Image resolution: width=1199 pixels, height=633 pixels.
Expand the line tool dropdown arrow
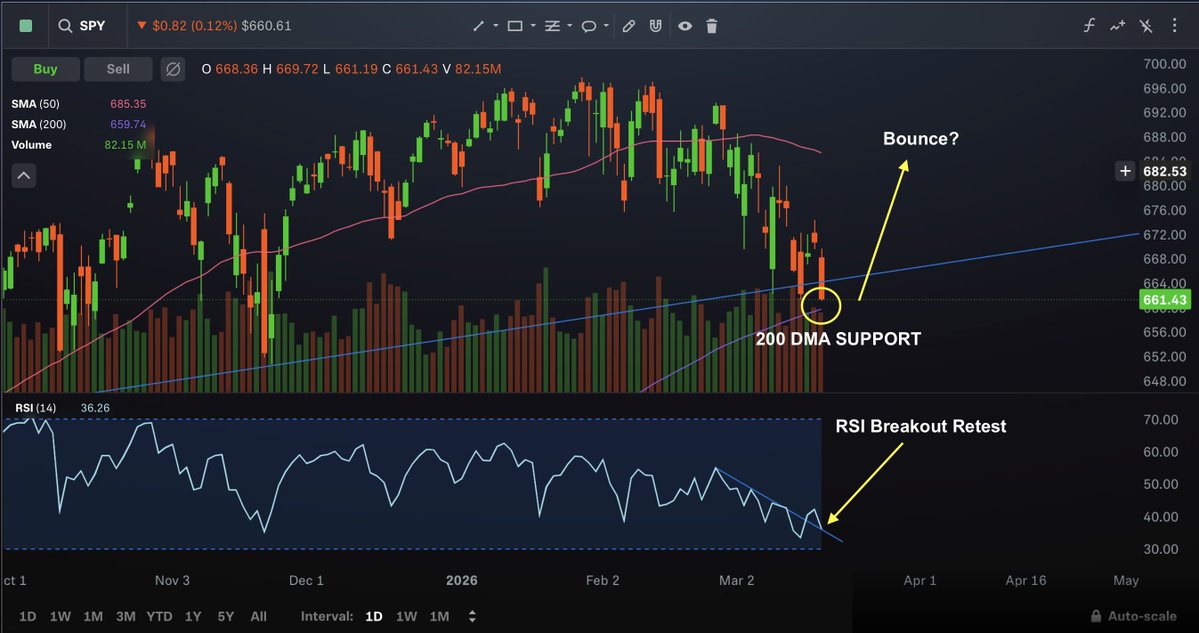(496, 26)
